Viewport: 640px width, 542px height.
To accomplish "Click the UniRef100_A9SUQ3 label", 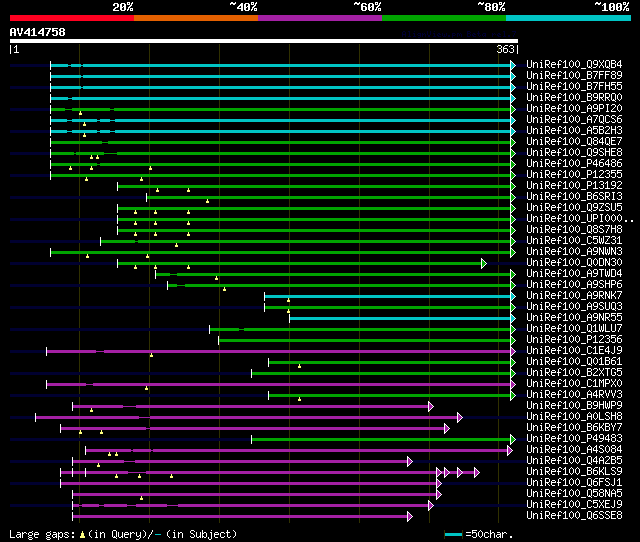I will tap(574, 307).
